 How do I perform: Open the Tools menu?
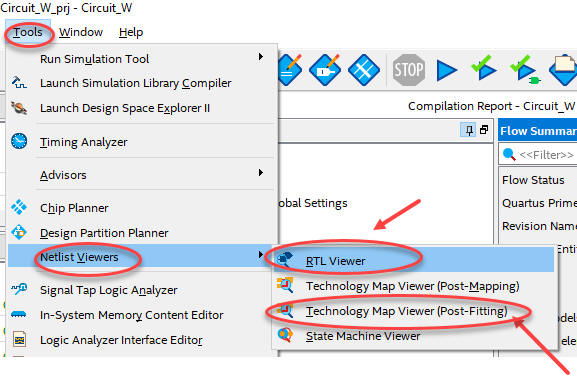[28, 32]
